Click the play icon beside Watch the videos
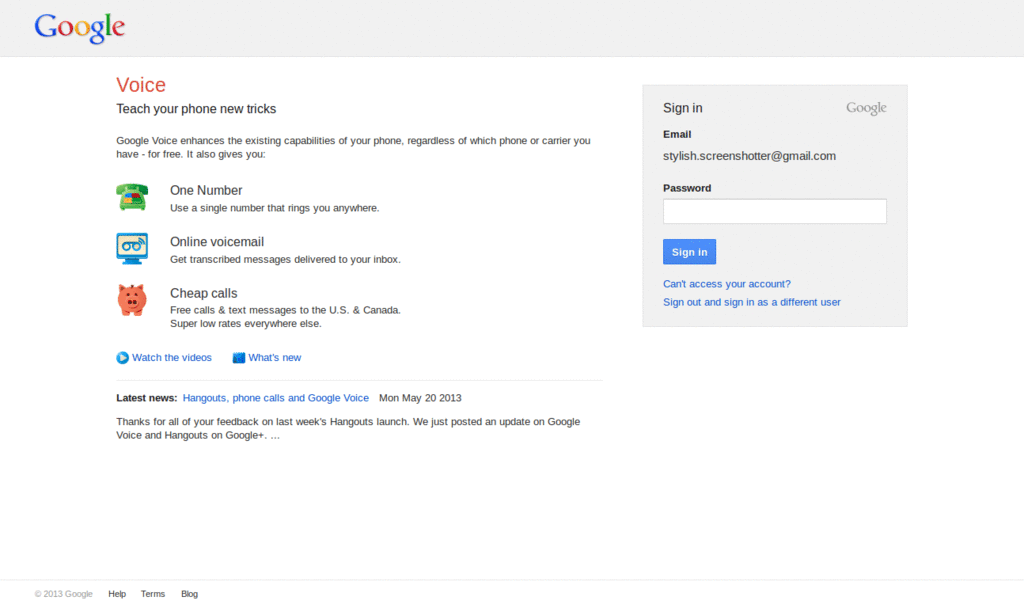 coord(122,358)
